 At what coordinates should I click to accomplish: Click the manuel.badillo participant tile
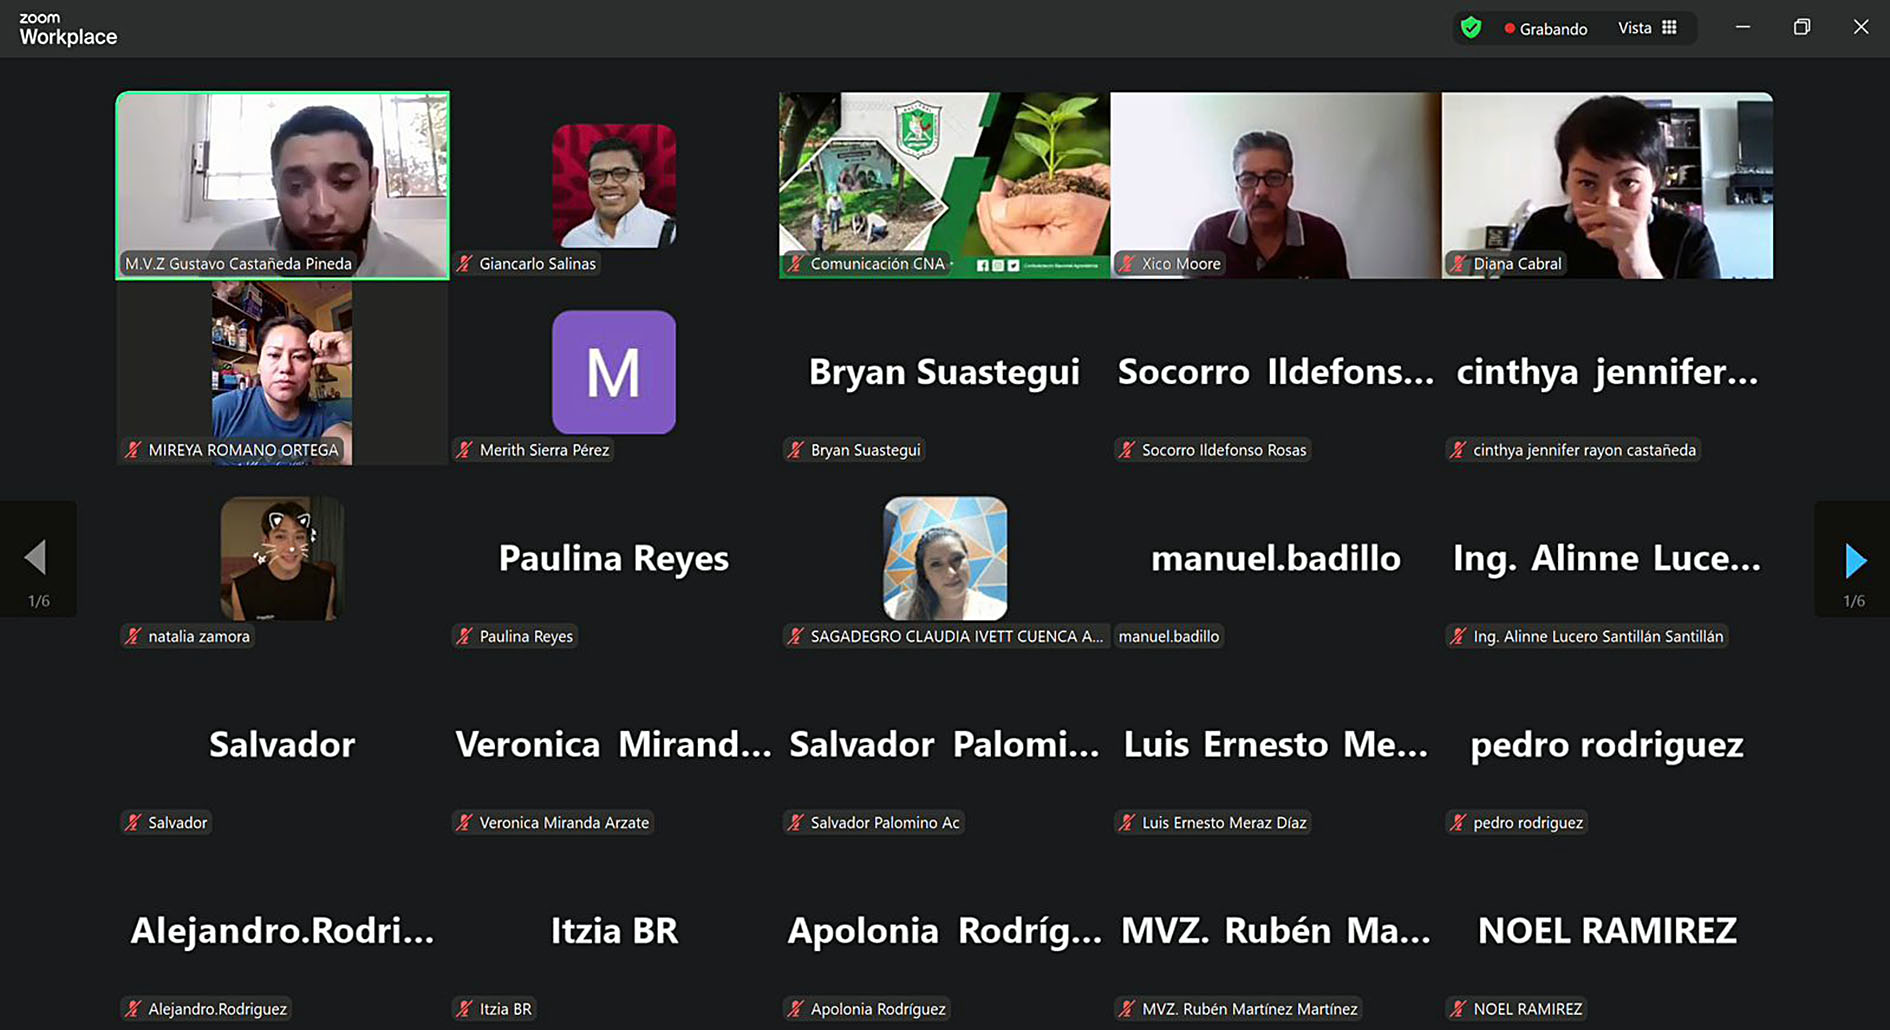pos(1275,558)
